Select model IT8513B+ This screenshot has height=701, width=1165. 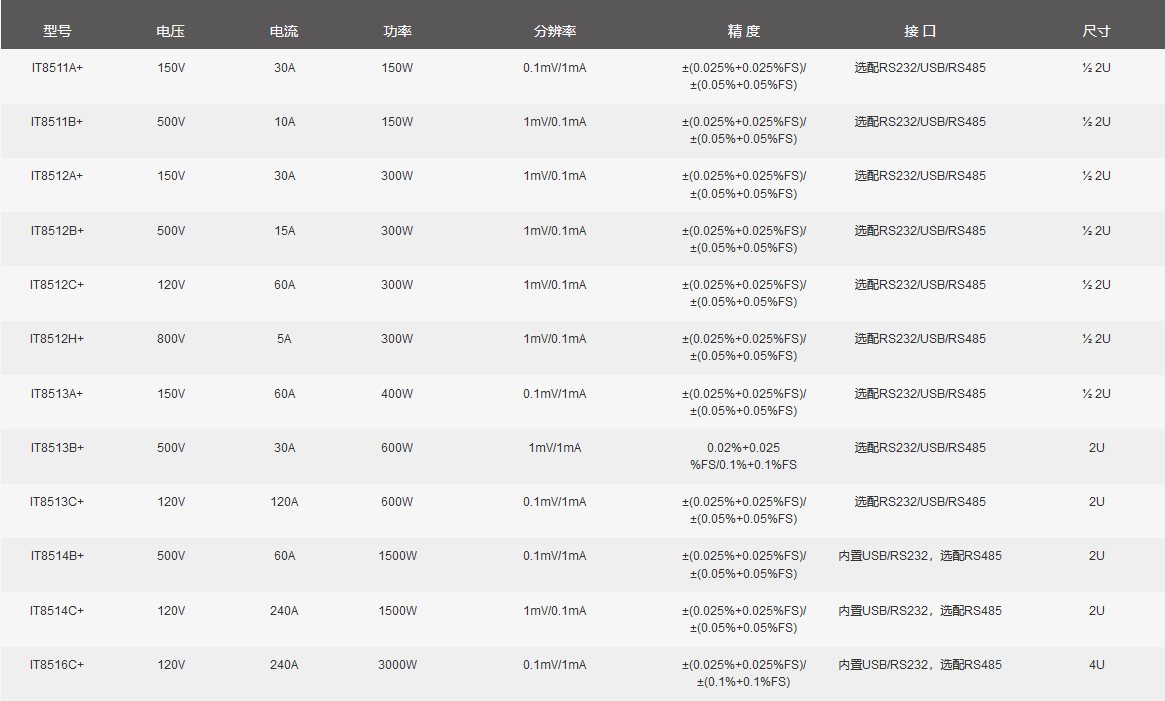tap(57, 448)
